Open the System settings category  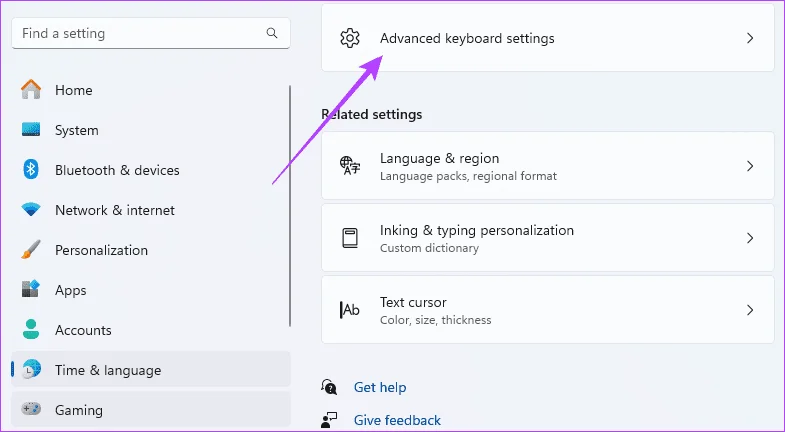tap(150, 130)
